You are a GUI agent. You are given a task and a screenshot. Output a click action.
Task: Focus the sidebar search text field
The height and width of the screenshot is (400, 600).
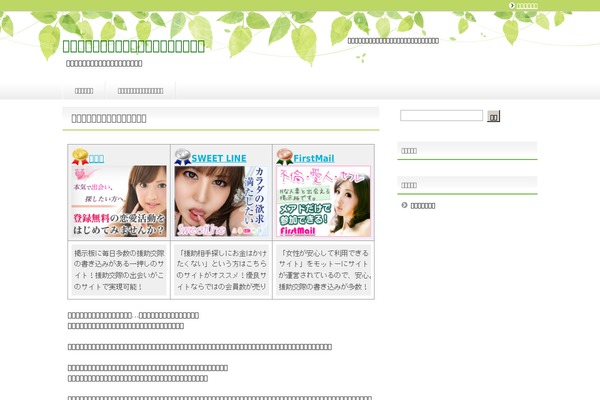coord(442,116)
